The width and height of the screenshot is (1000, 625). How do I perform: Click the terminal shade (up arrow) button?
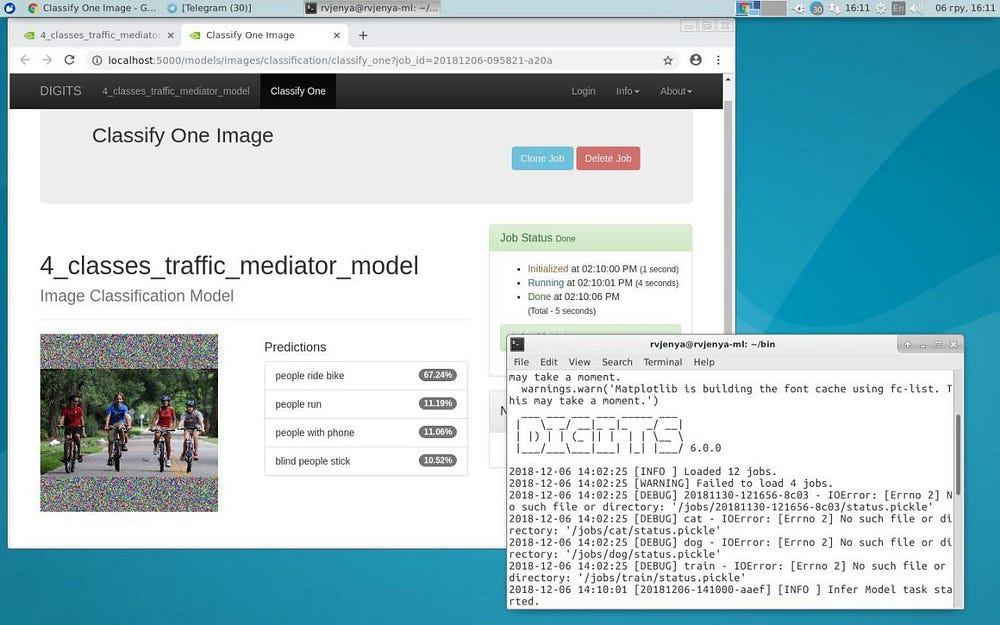click(908, 344)
